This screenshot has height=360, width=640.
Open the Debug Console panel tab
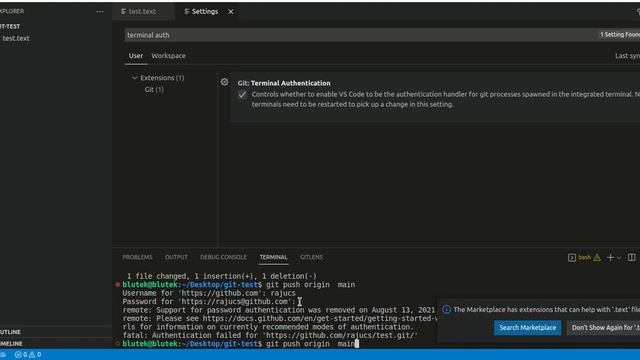(223, 257)
